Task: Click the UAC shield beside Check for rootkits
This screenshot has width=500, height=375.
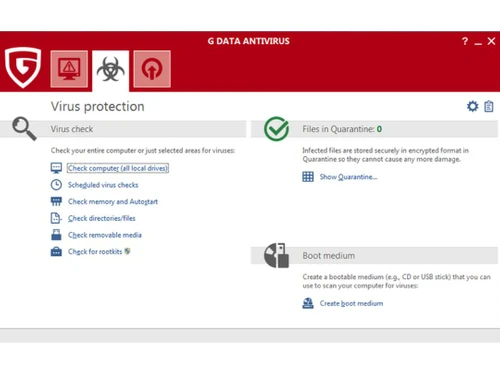Action: tap(127, 251)
